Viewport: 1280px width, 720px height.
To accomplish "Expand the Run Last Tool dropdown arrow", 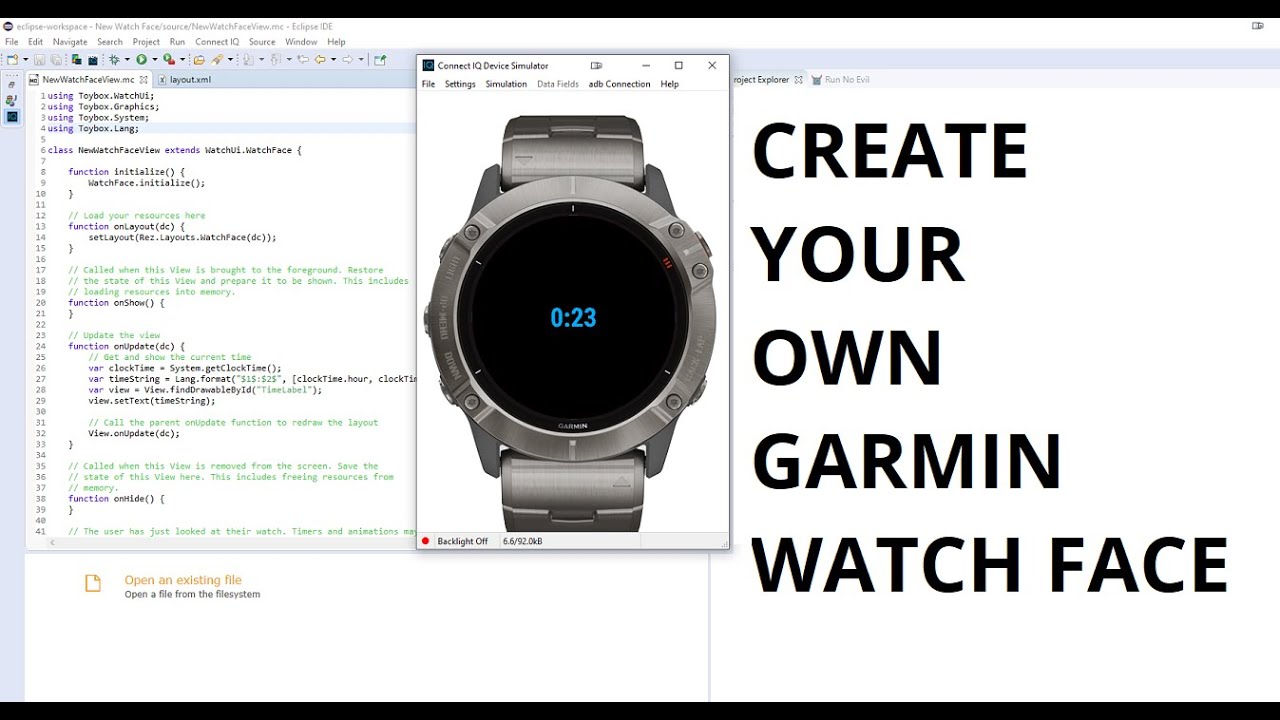I will click(183, 59).
